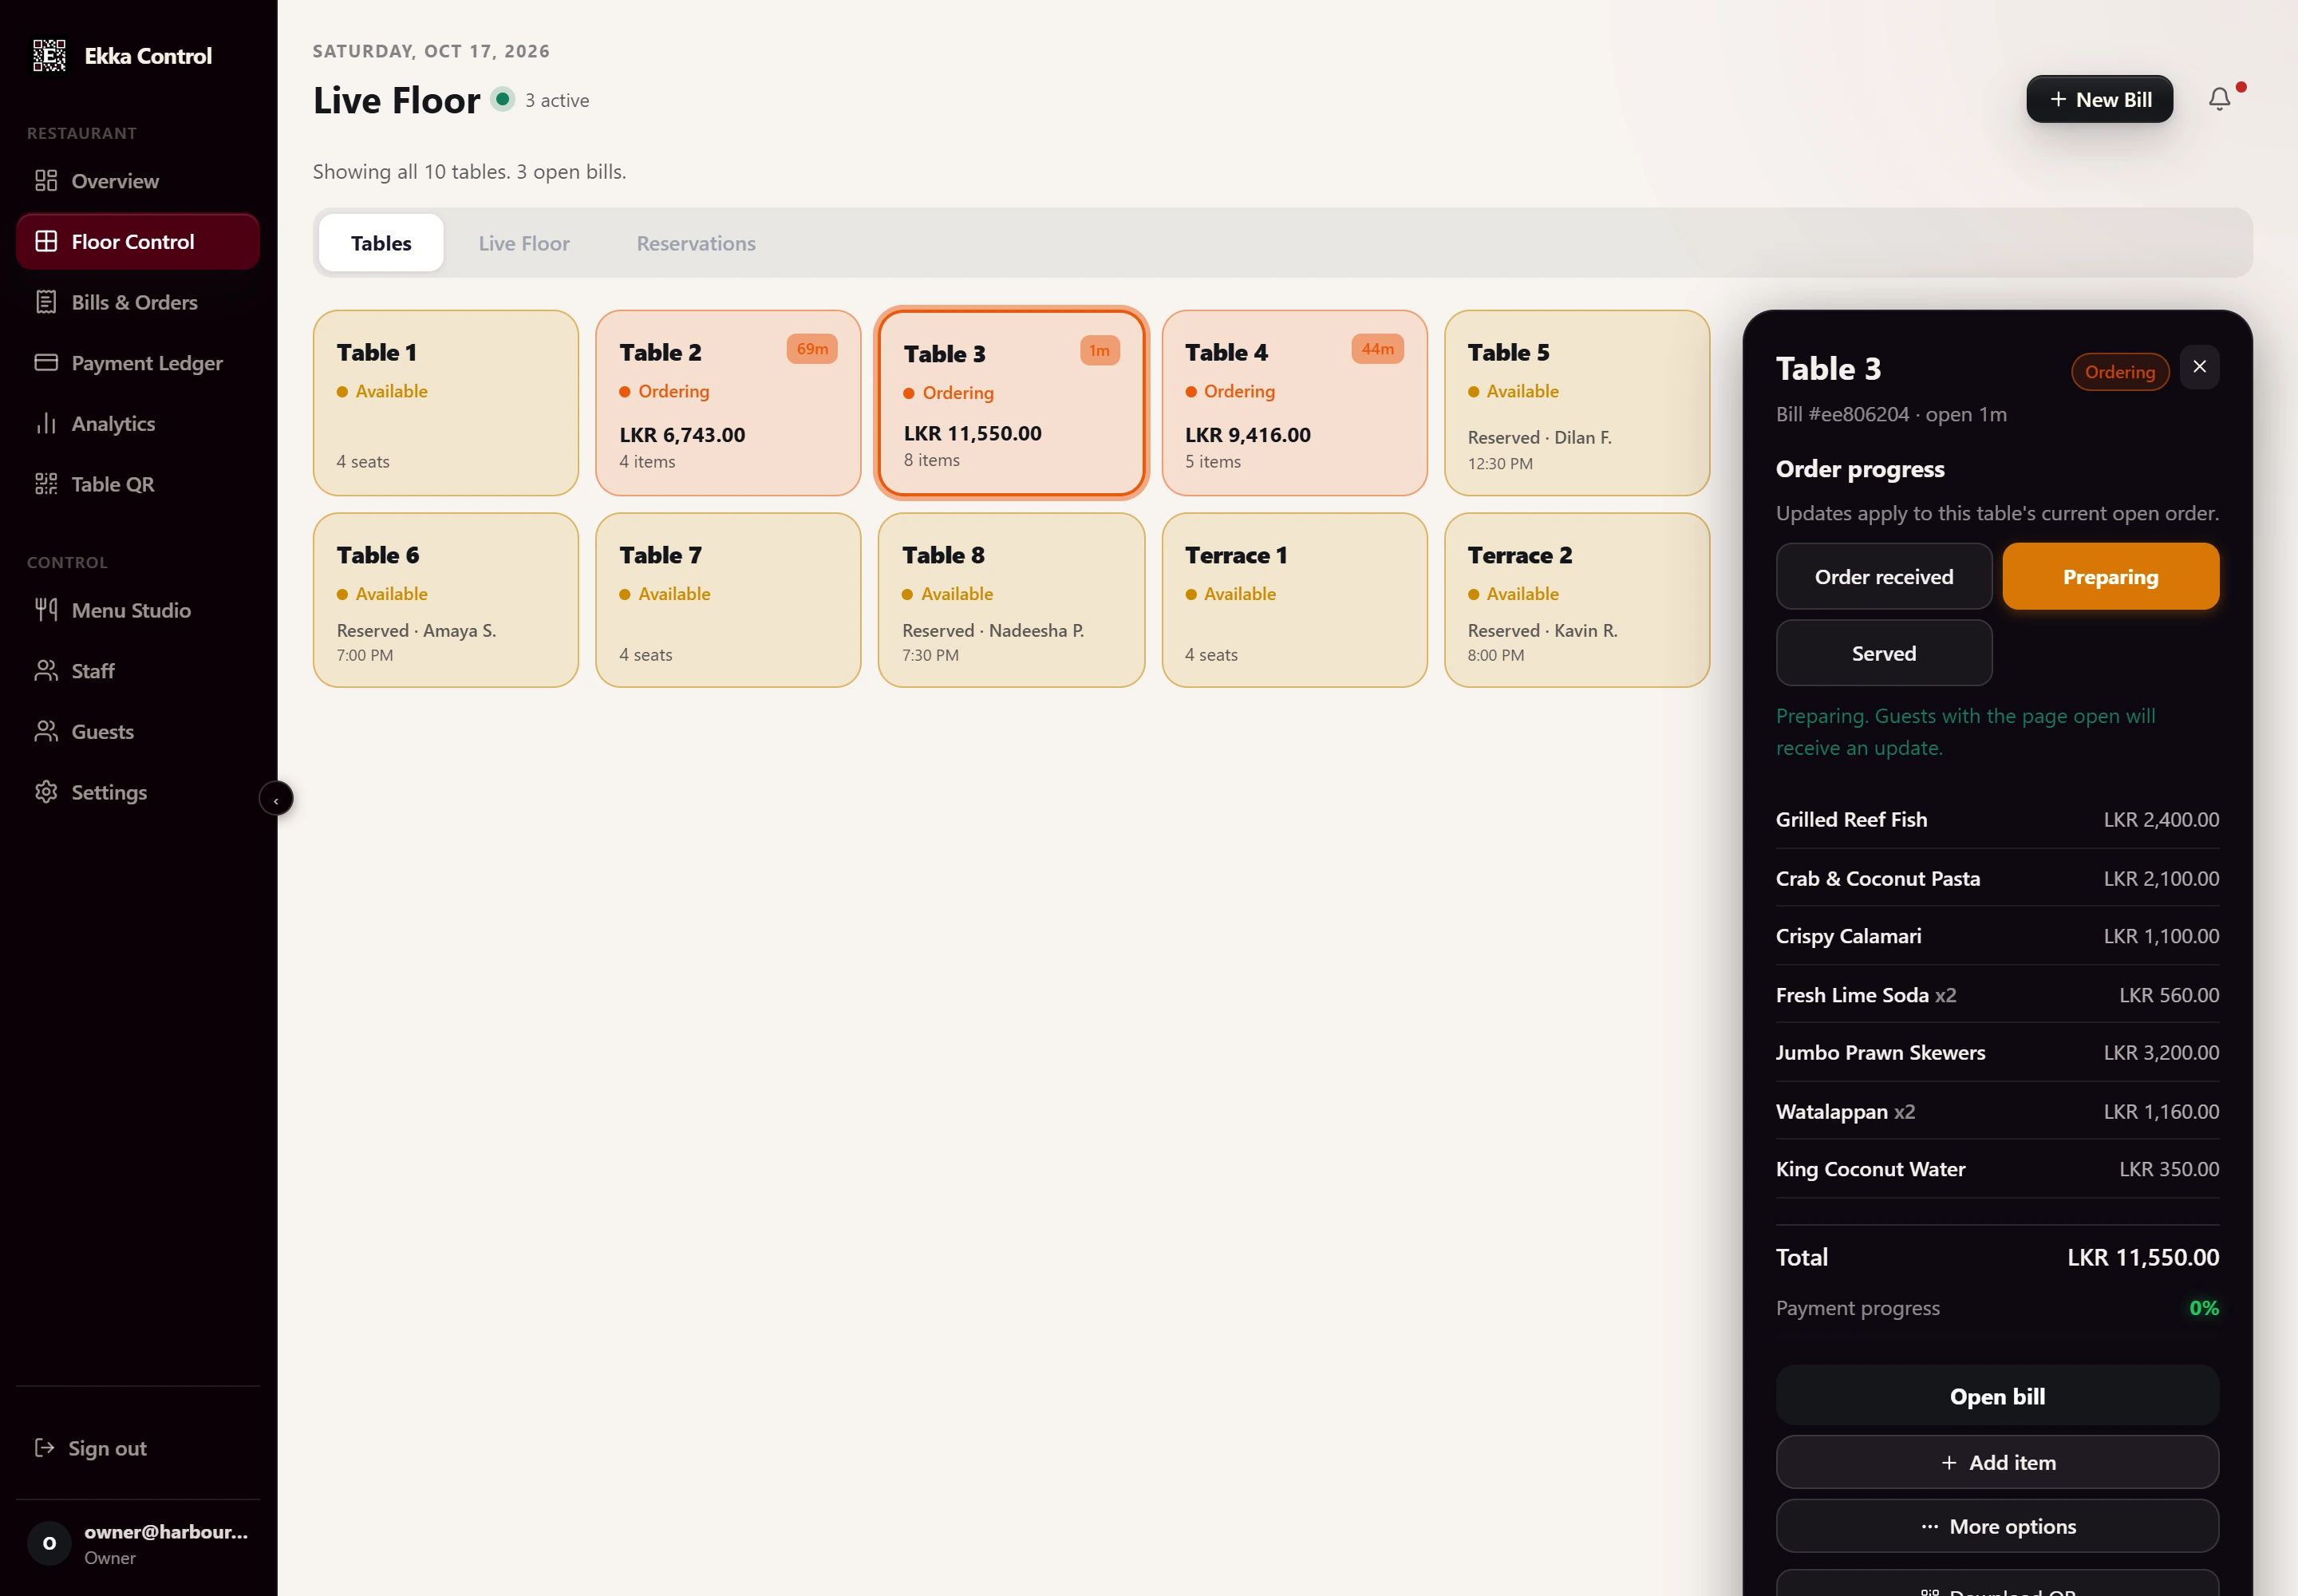
Task: Open Settings from sidebar
Action: point(138,792)
